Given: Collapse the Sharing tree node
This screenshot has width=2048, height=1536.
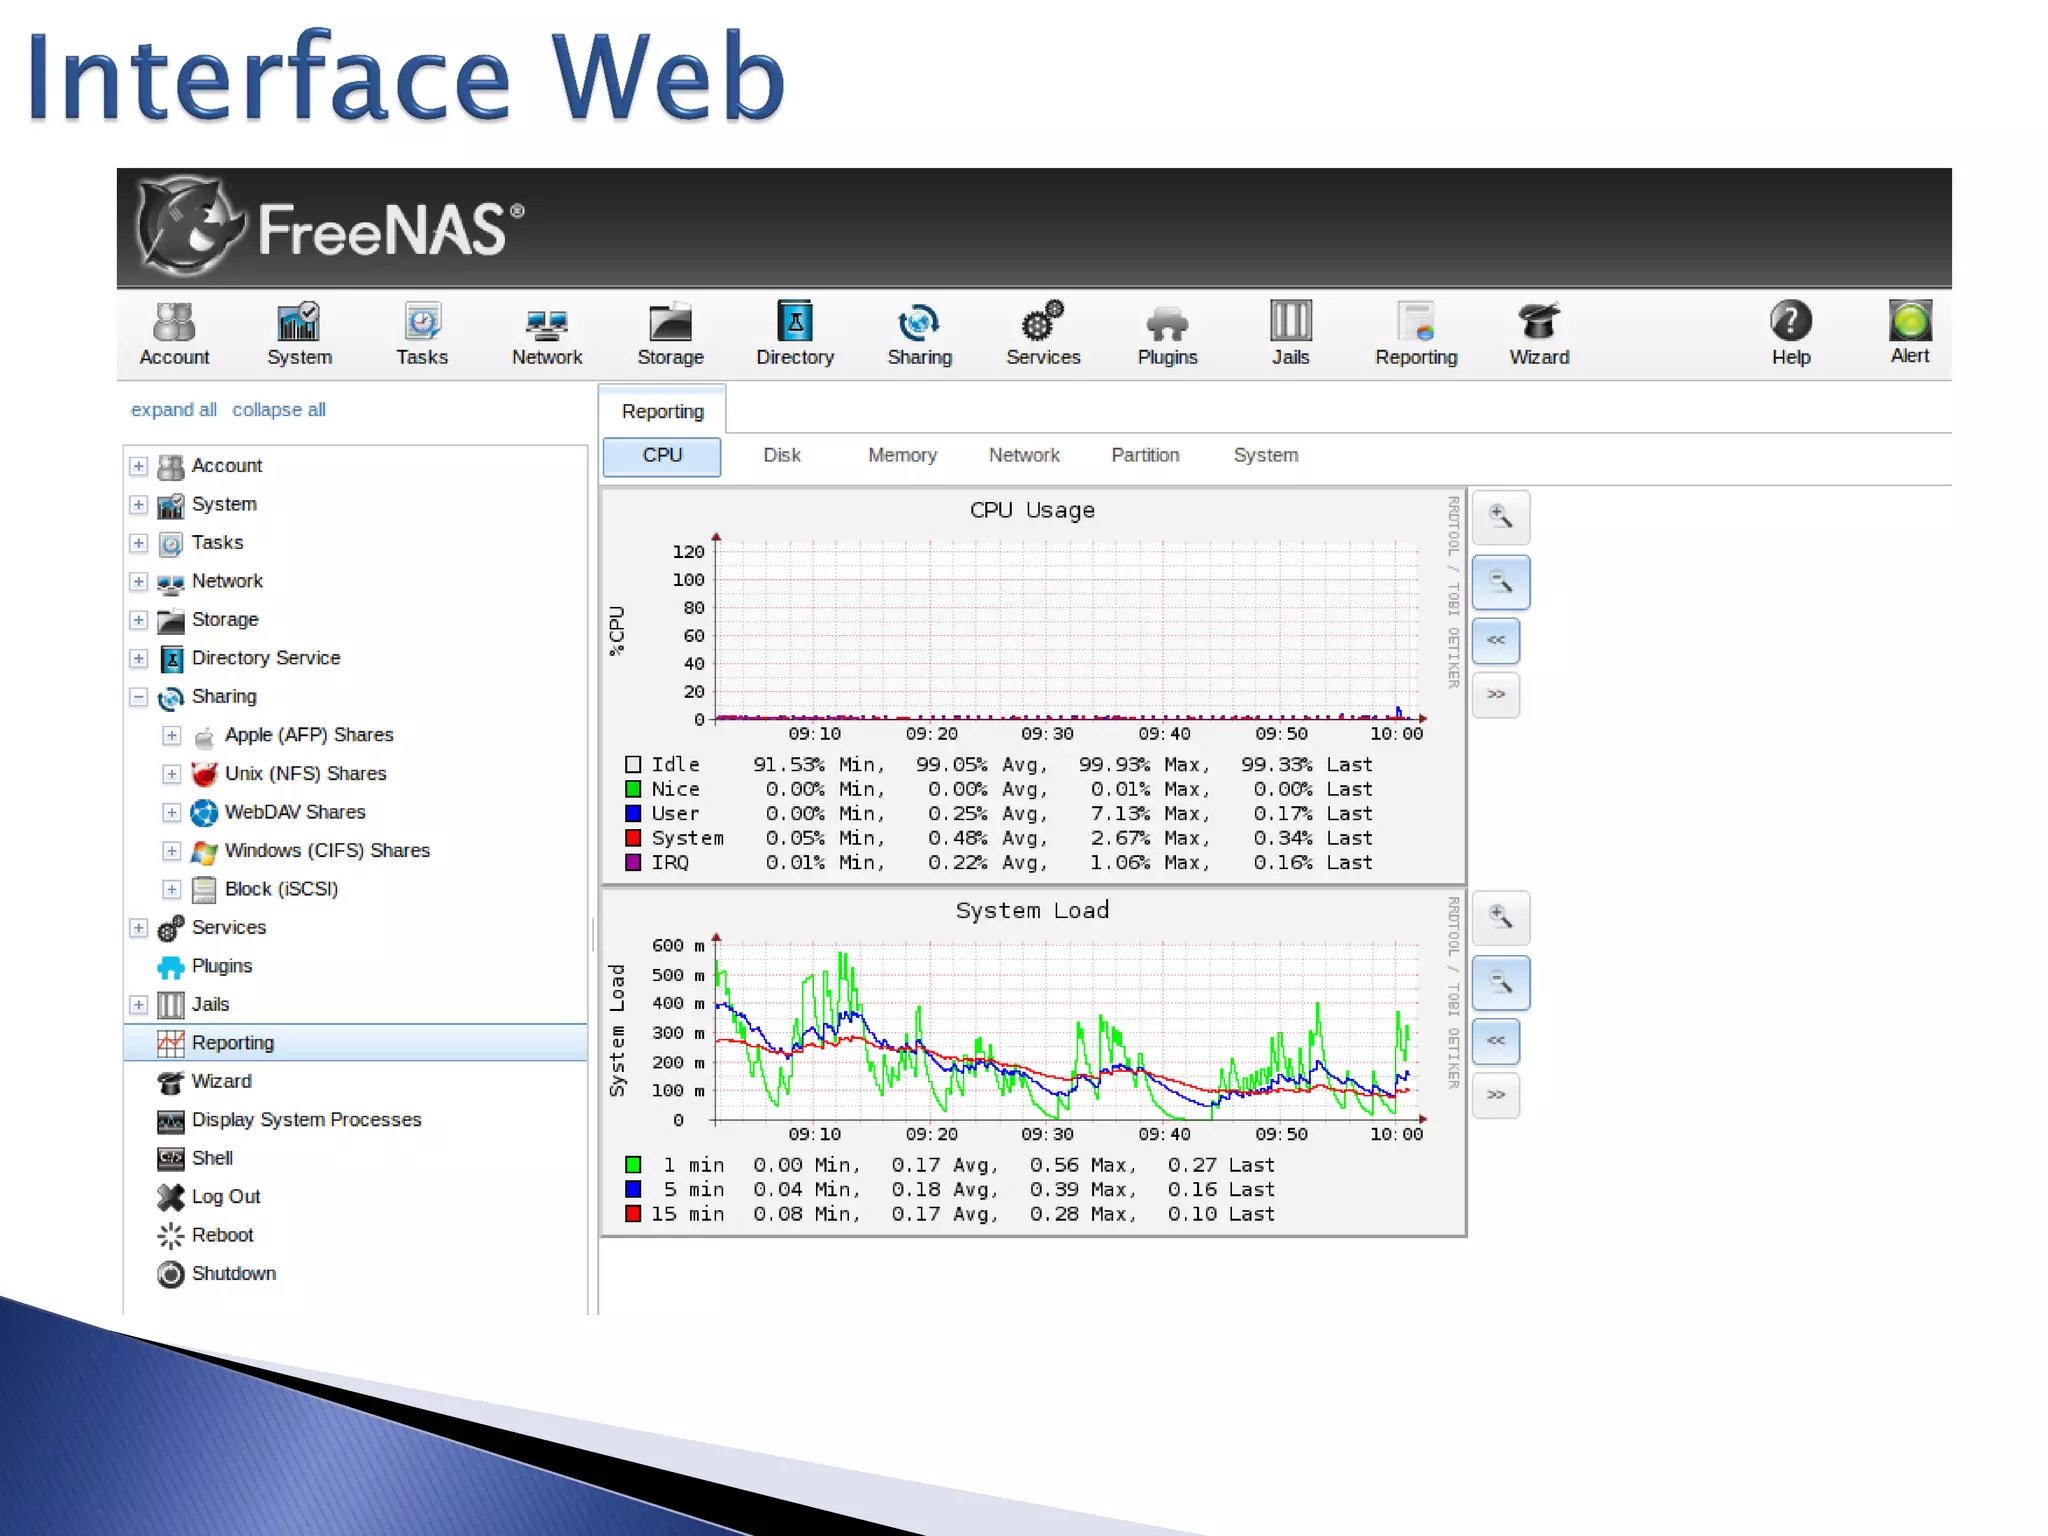Looking at the screenshot, I should pos(139,697).
